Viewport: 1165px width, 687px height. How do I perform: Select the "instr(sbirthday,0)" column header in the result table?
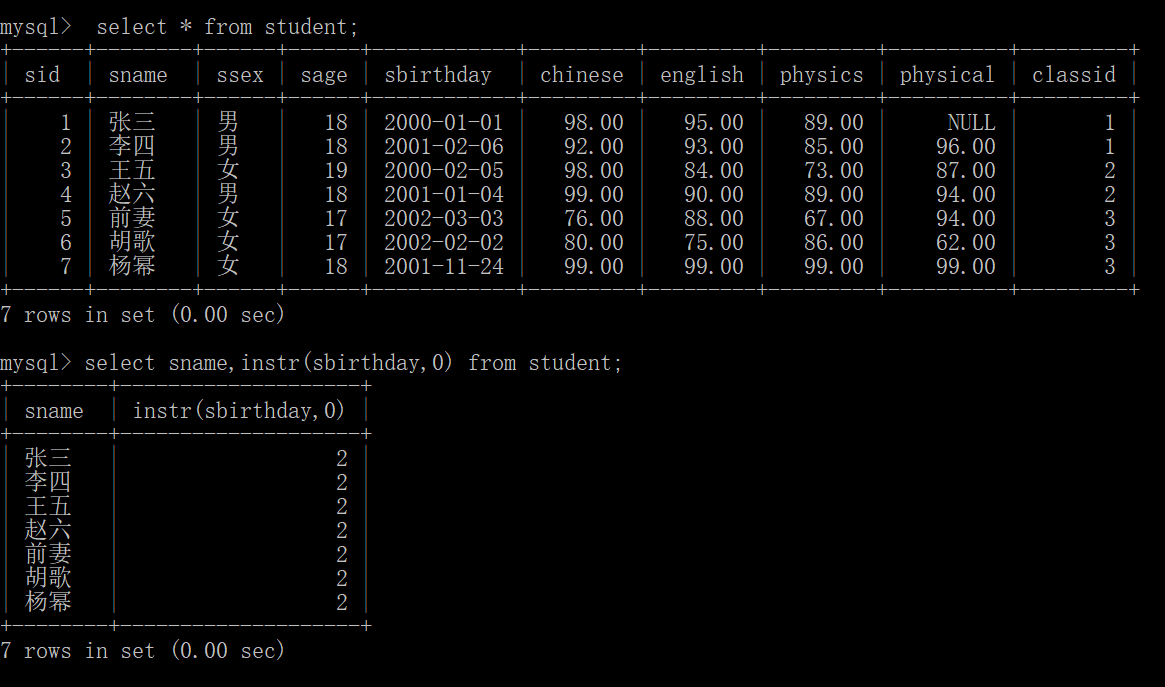238,411
